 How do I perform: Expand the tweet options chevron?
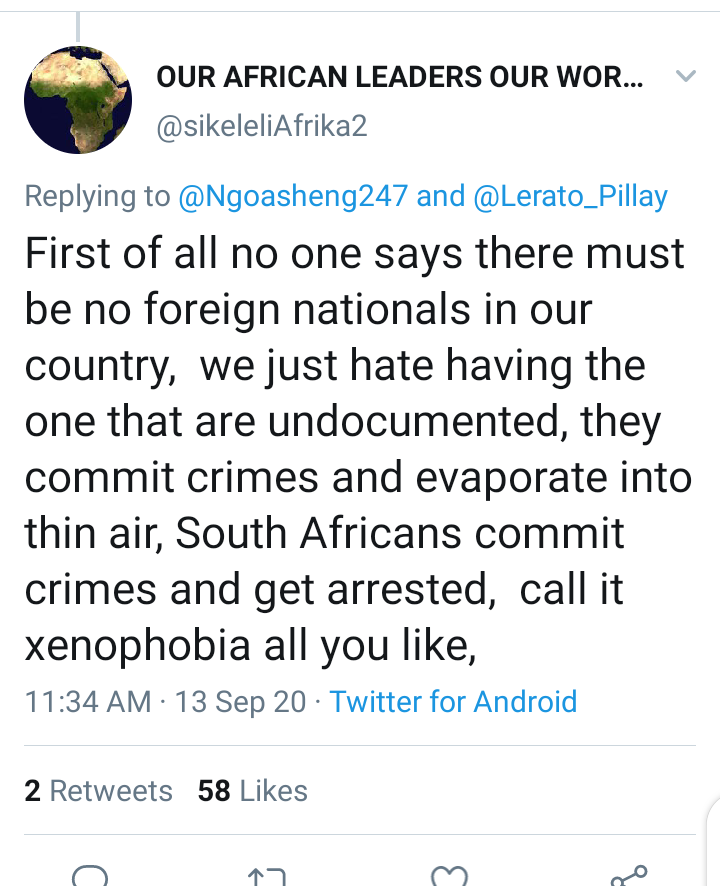(686, 76)
